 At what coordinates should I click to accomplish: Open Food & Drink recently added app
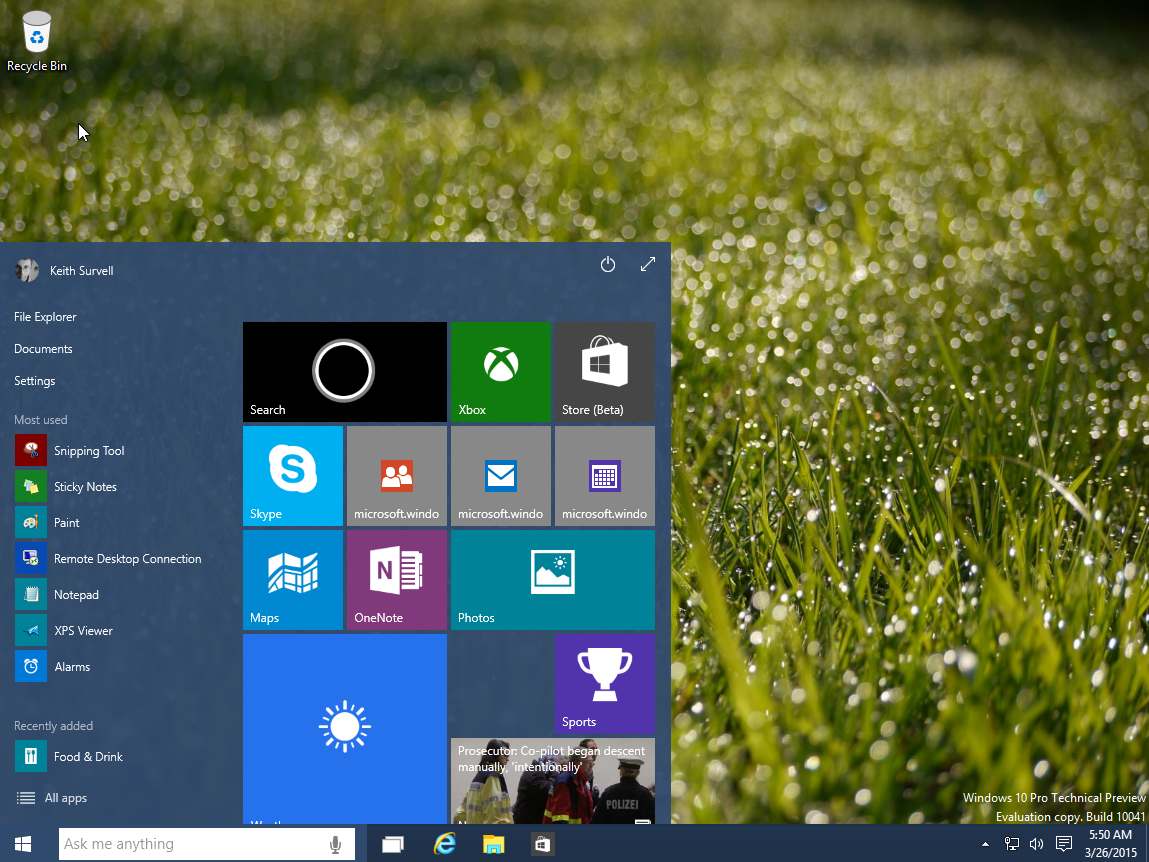(69, 756)
